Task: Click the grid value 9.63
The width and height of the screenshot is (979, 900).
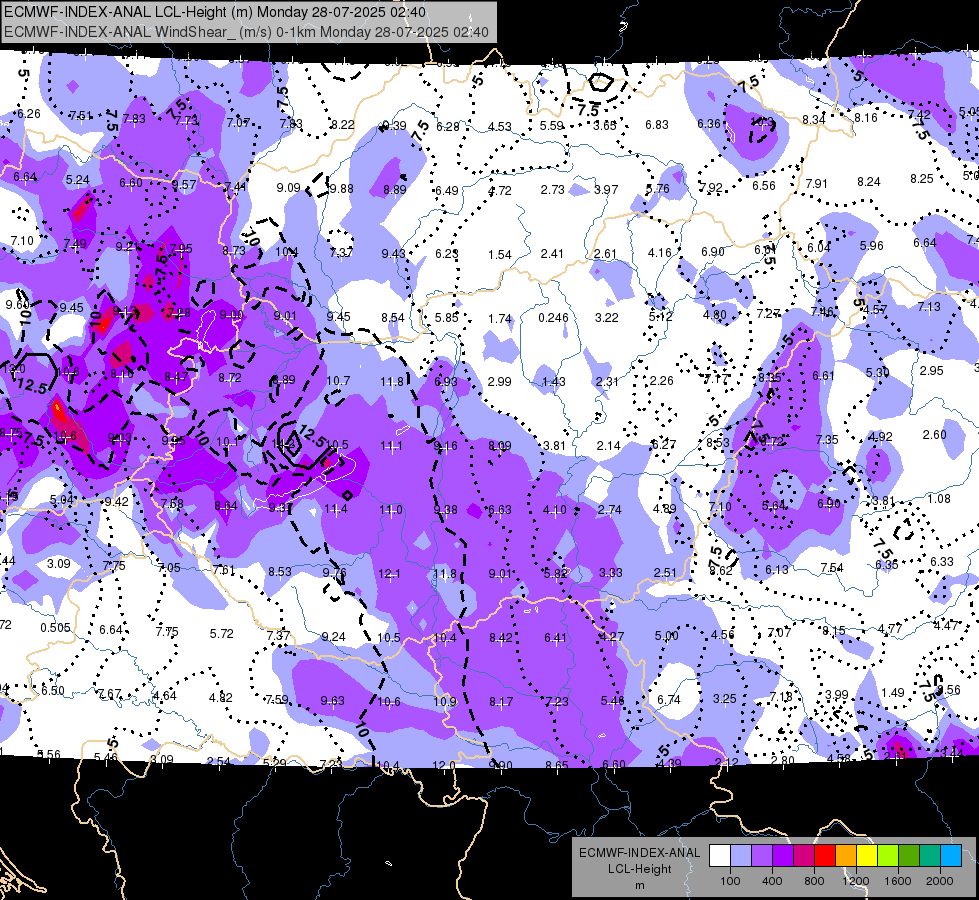Action: (332, 701)
